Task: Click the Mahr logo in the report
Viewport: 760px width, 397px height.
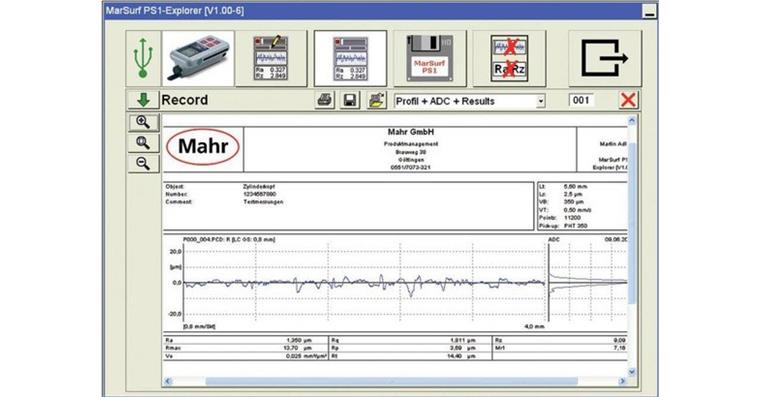Action: 203,146
